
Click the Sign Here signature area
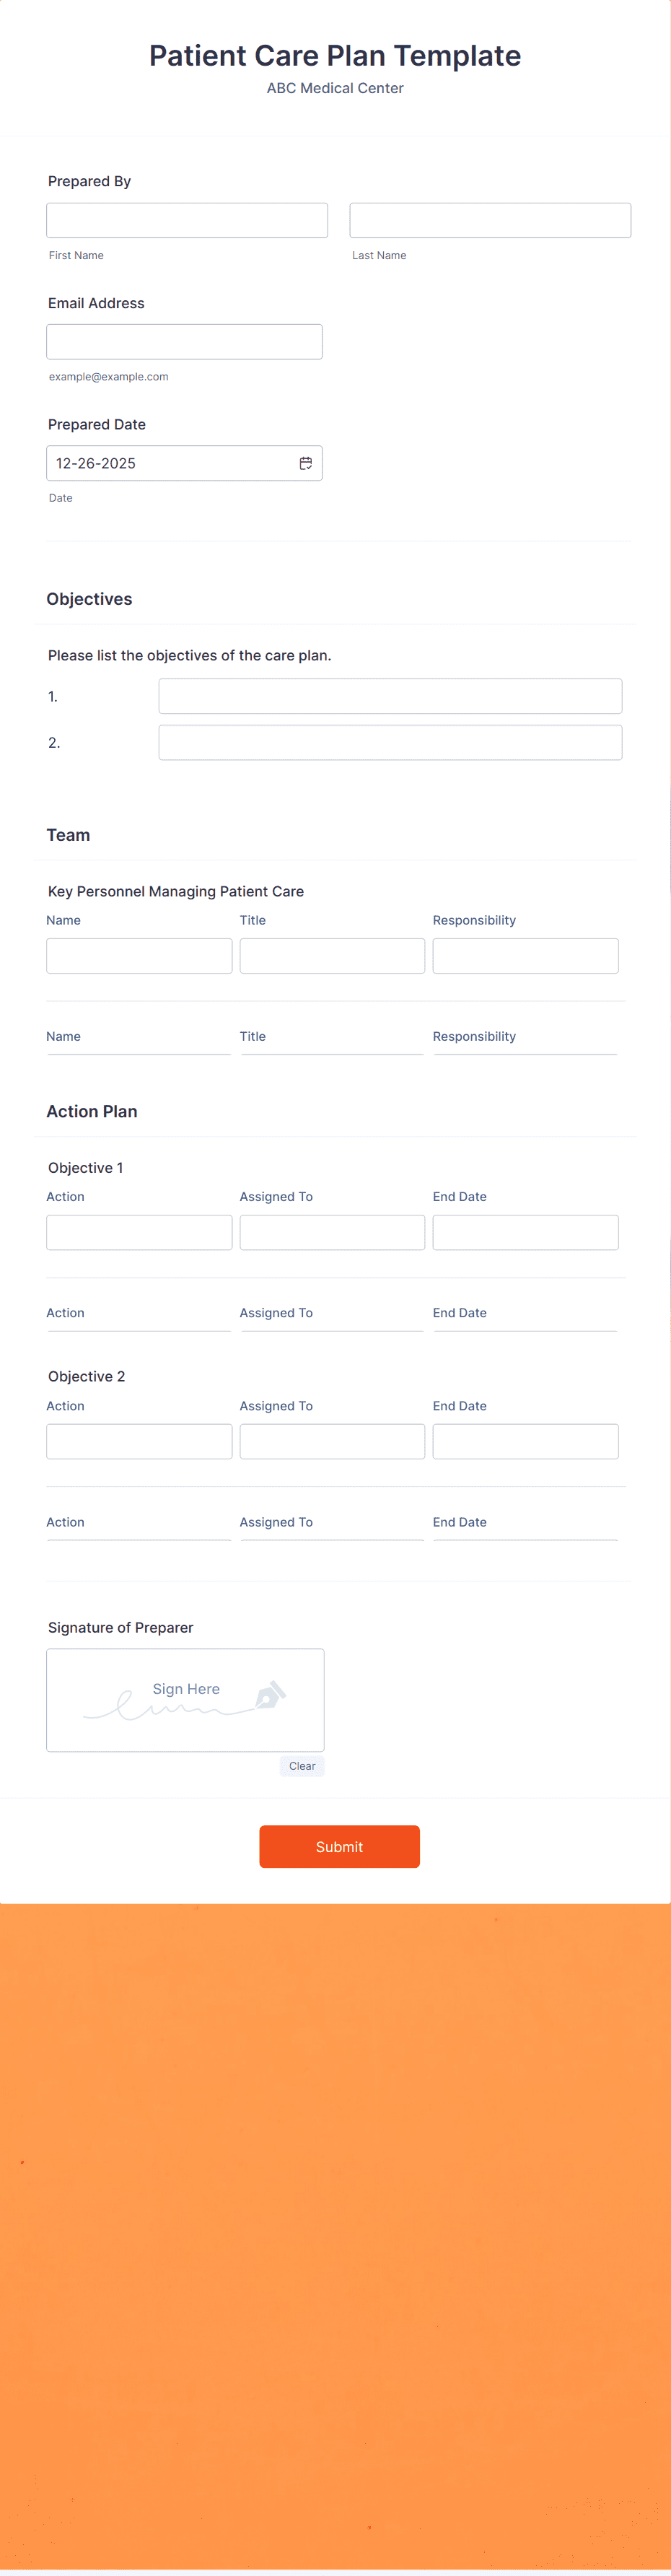(185, 1699)
